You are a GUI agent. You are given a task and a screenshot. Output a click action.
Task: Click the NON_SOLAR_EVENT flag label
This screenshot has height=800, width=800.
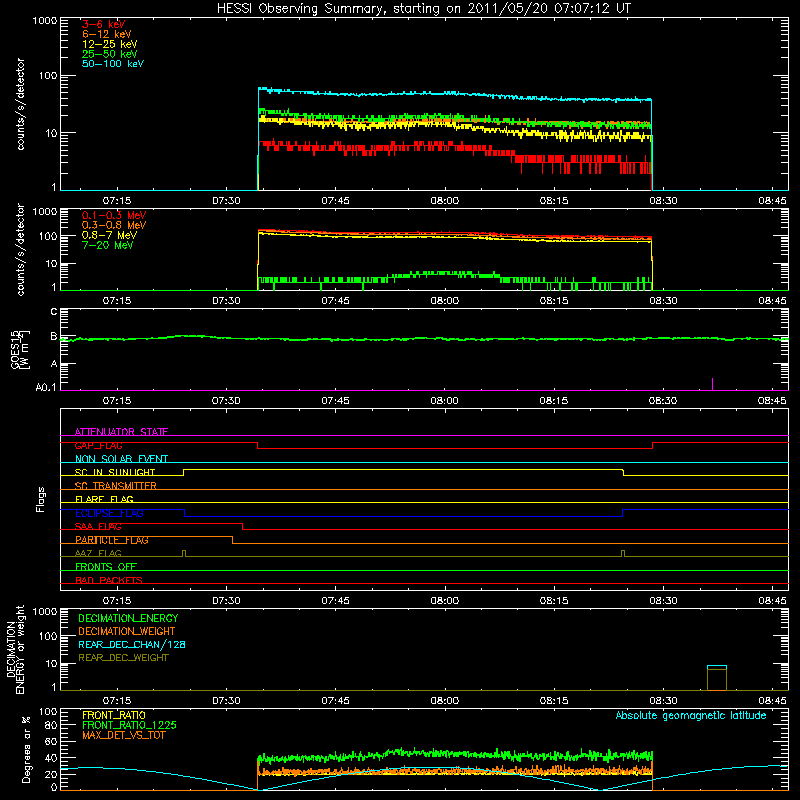121,459
